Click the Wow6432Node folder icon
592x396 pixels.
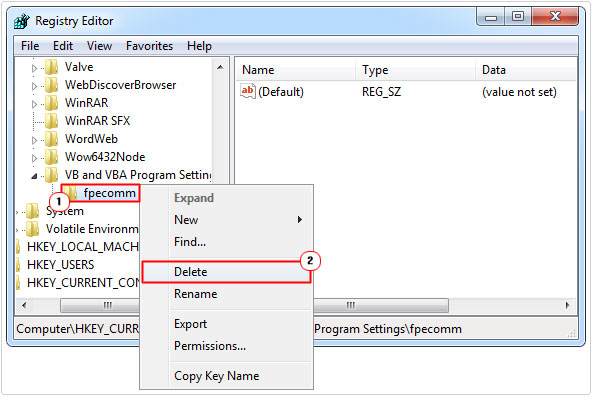[x=51, y=157]
